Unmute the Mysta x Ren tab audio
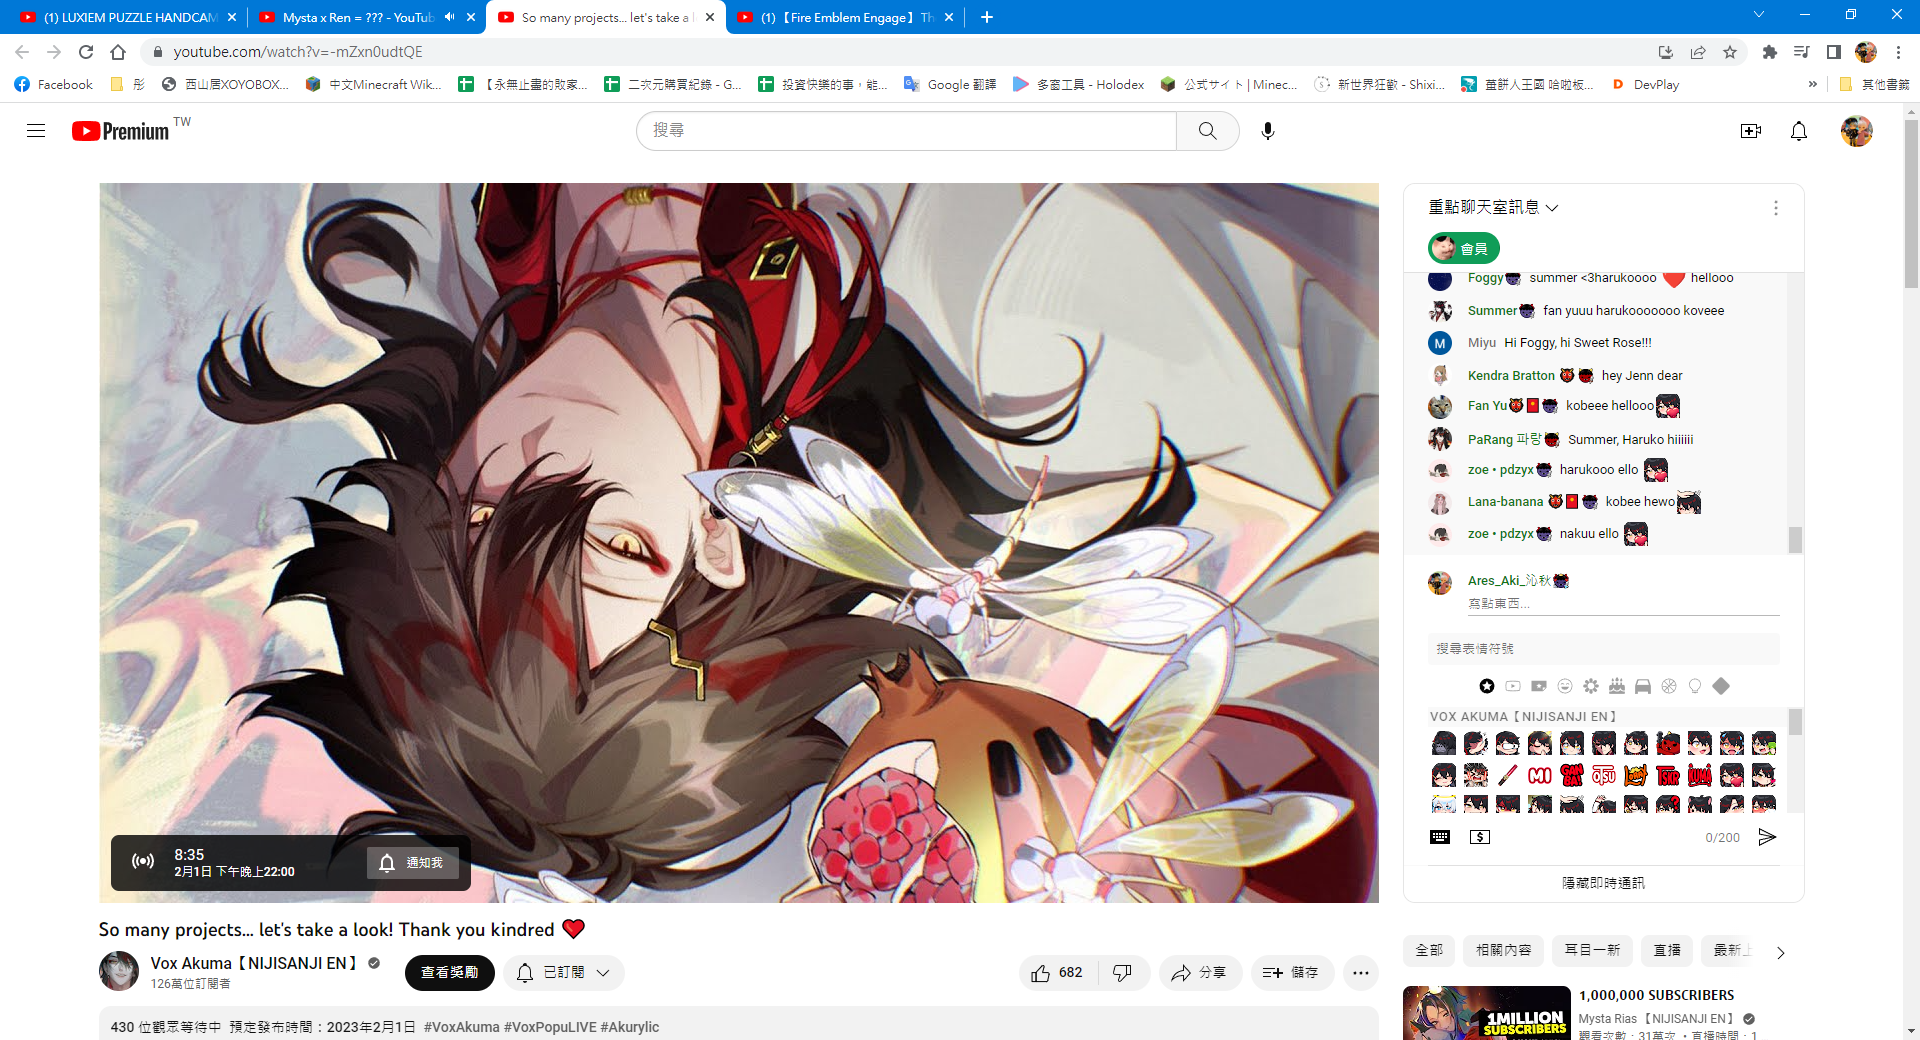The height and width of the screenshot is (1040, 1920). pos(449,17)
